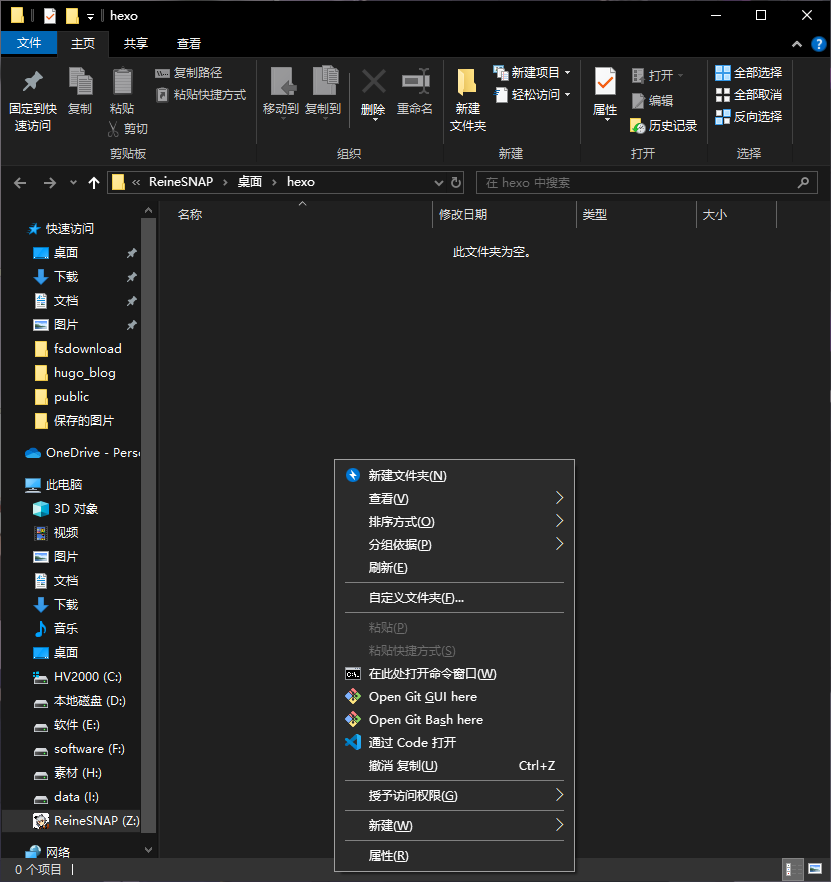The image size is (831, 882).
Task: Switch to details view via status bar toggle
Action: (793, 869)
